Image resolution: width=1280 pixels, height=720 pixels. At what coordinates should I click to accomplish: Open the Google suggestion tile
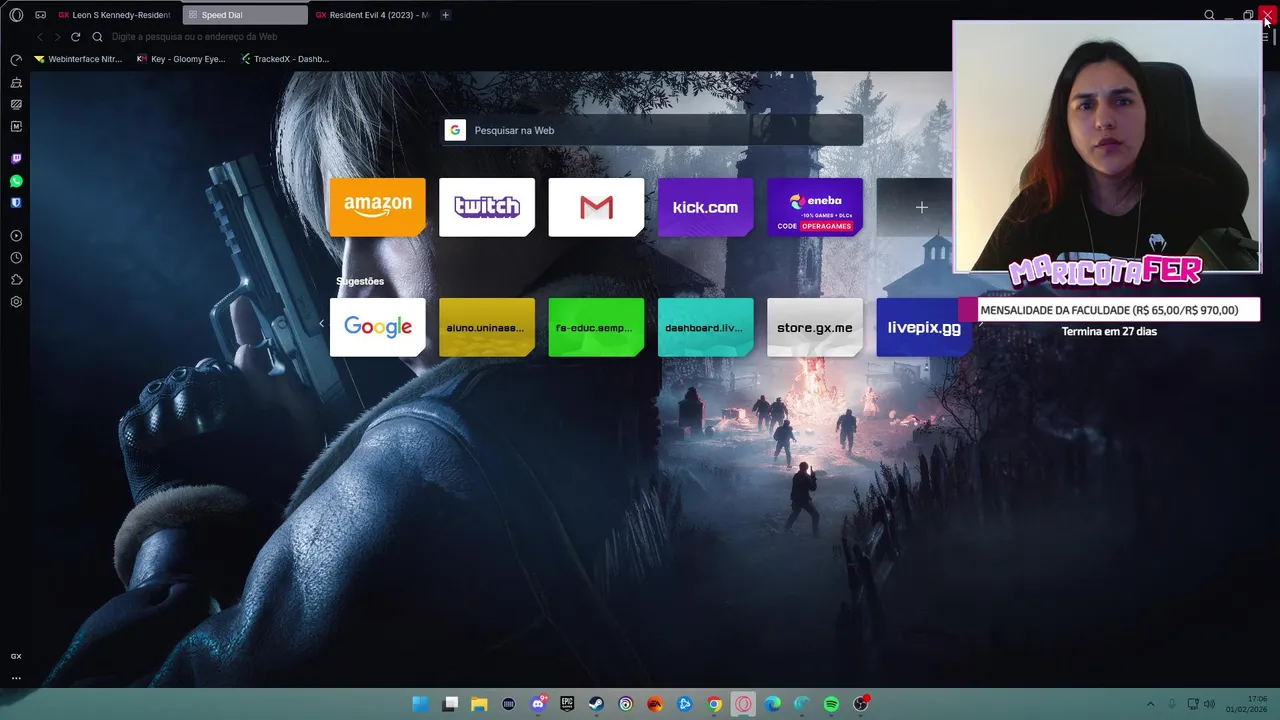(377, 327)
